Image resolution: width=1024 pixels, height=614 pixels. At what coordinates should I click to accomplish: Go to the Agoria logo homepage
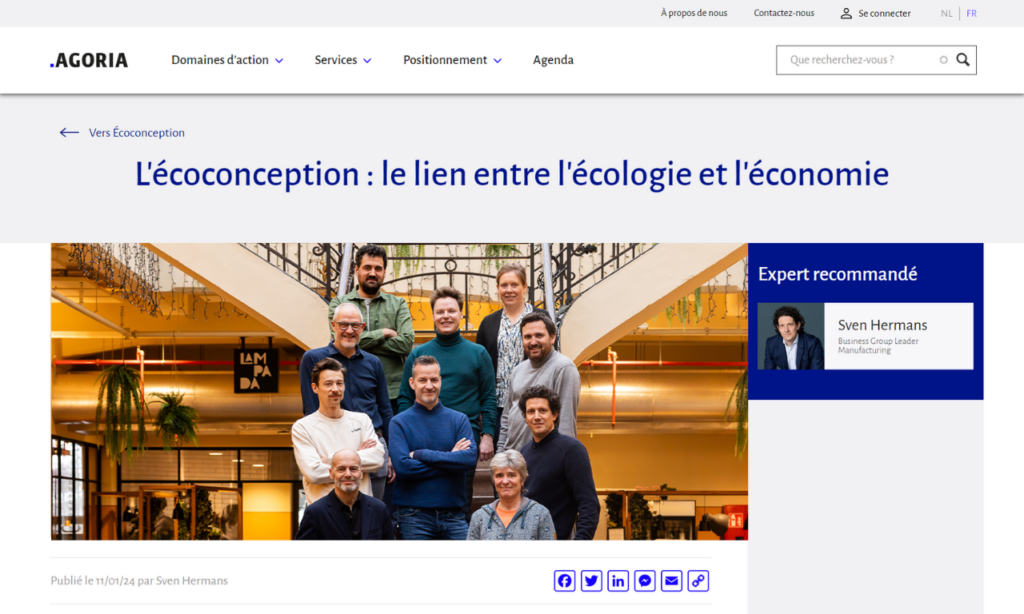[89, 60]
